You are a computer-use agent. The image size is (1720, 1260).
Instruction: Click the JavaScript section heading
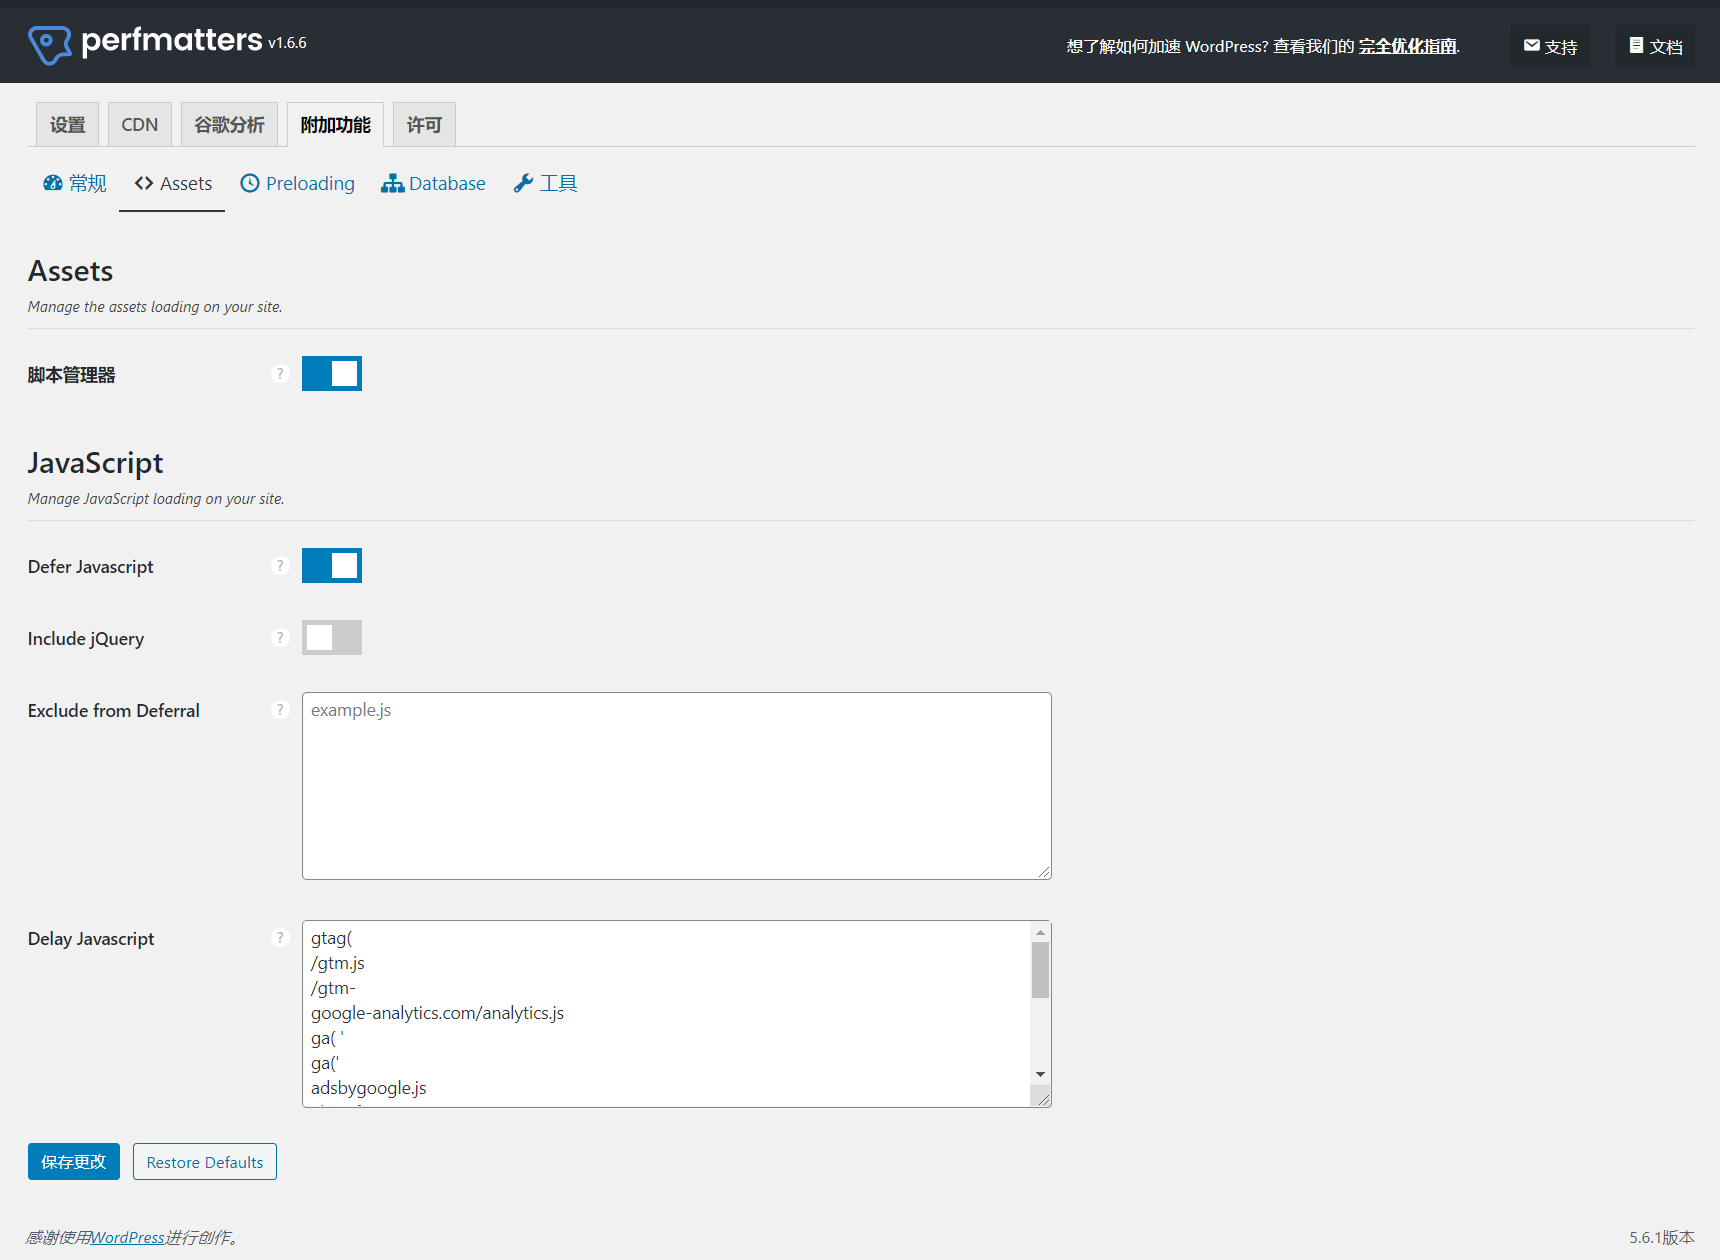(x=95, y=463)
